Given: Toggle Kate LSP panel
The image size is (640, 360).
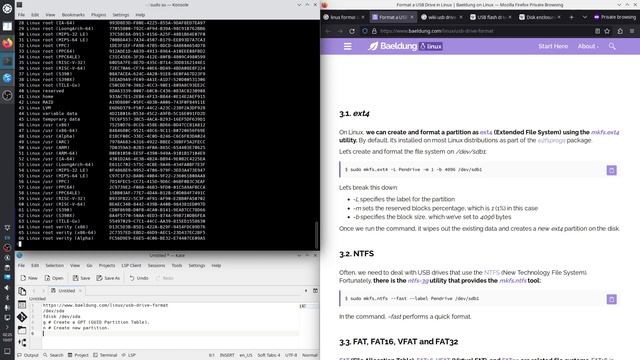Looking at the screenshot, I should click(x=128, y=355).
